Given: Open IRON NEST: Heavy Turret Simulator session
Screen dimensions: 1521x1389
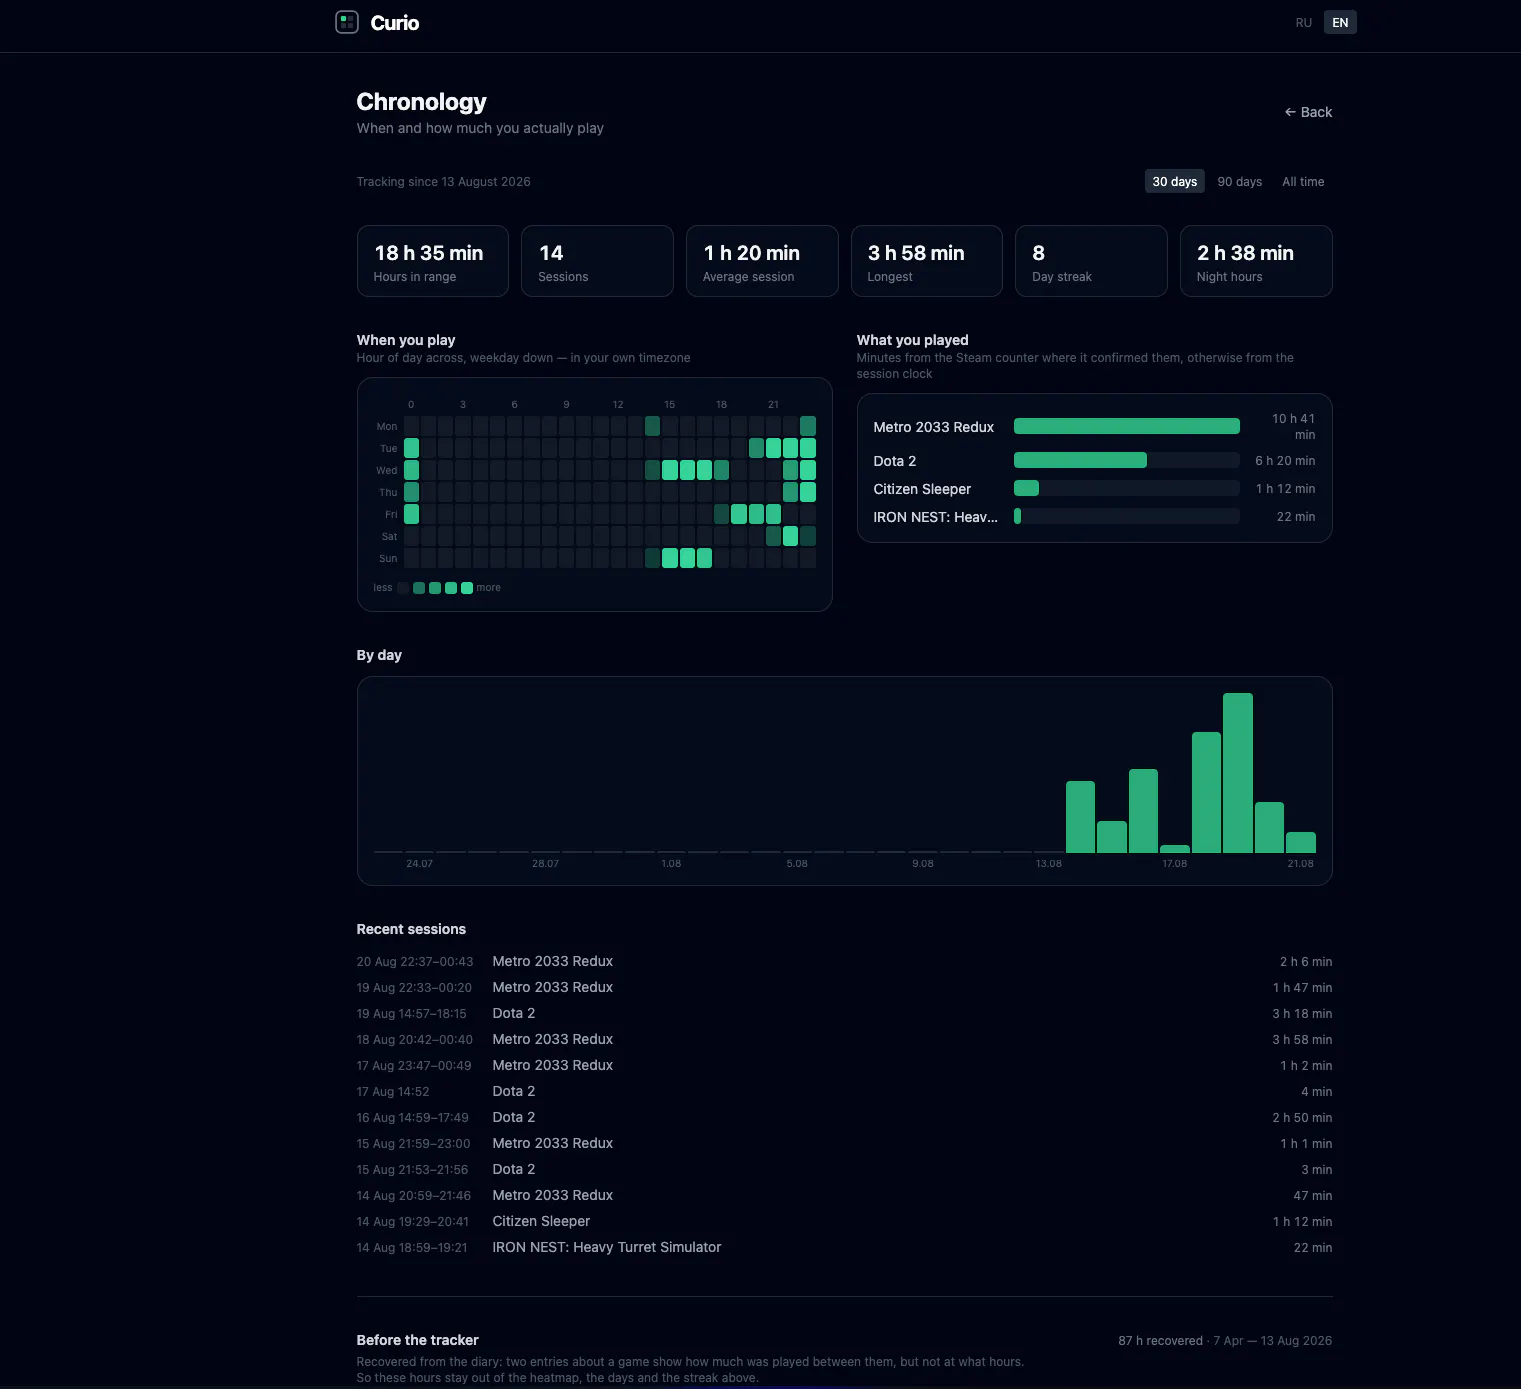Looking at the screenshot, I should 844,1247.
